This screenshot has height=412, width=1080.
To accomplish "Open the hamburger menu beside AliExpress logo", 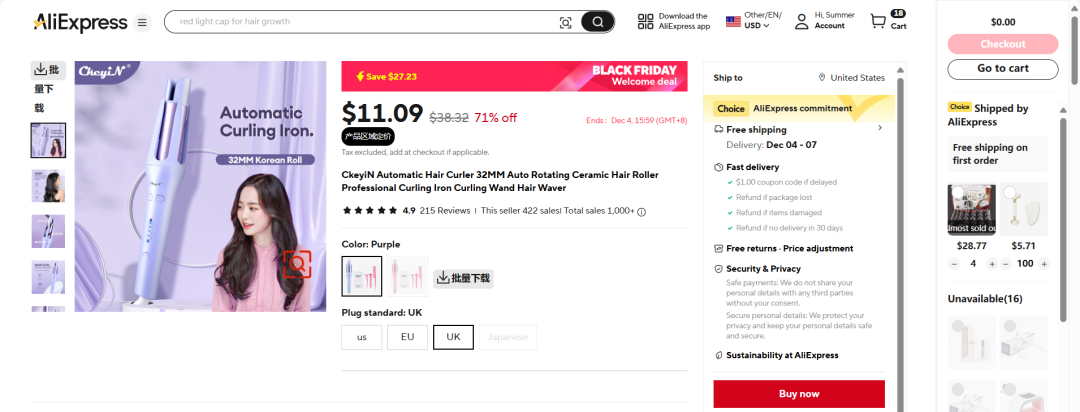I will coord(142,23).
